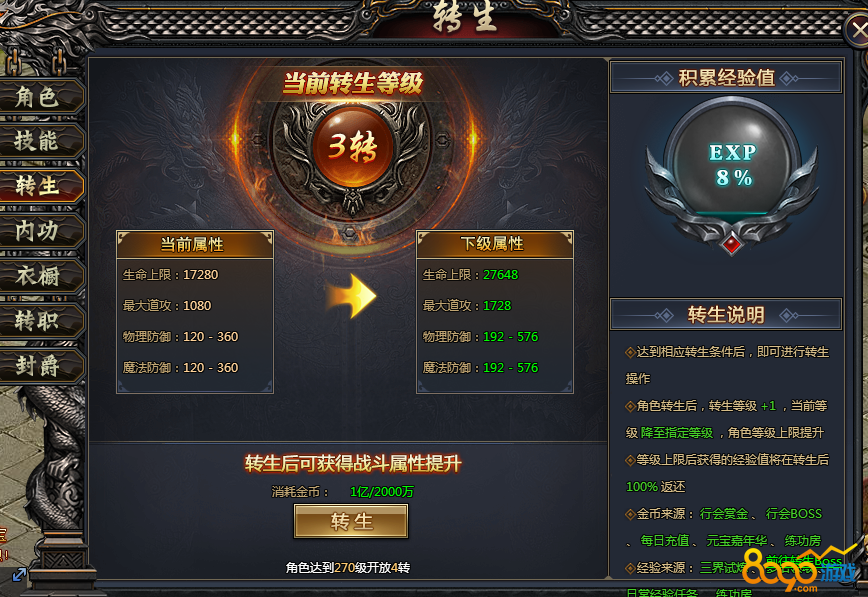The width and height of the screenshot is (868, 597).
Task: Open the 元宝嘉年华 link
Action: coord(737,541)
